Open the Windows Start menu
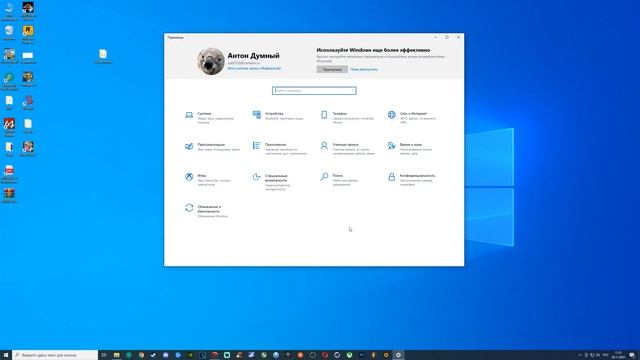Viewport: 640px width, 360px height. 6,355
